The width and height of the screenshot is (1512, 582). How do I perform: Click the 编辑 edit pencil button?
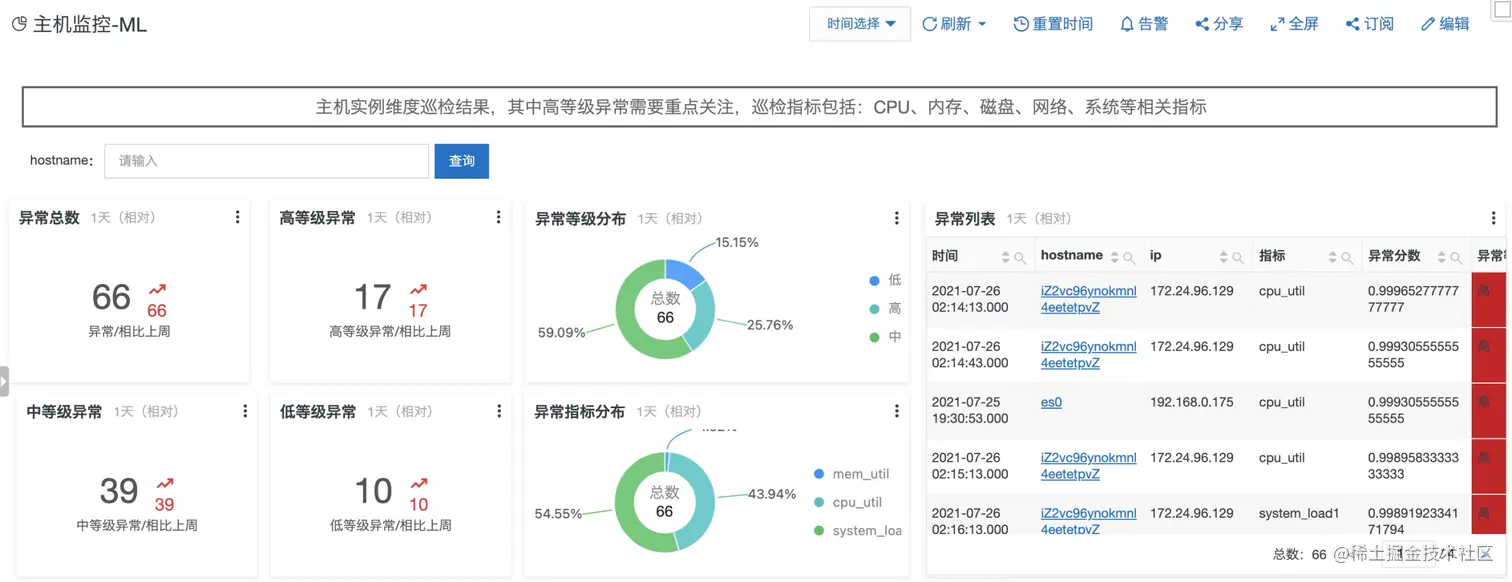[x=1445, y=24]
